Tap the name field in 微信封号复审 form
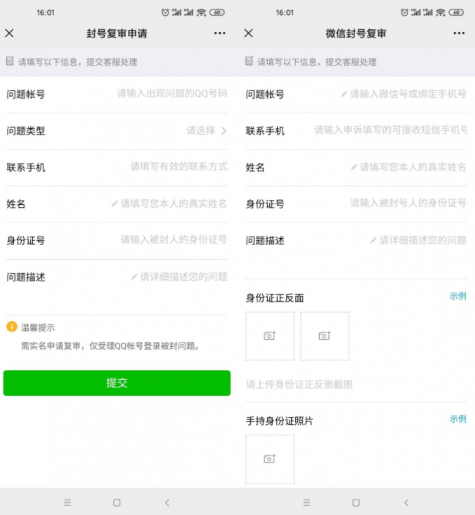 (x=408, y=167)
